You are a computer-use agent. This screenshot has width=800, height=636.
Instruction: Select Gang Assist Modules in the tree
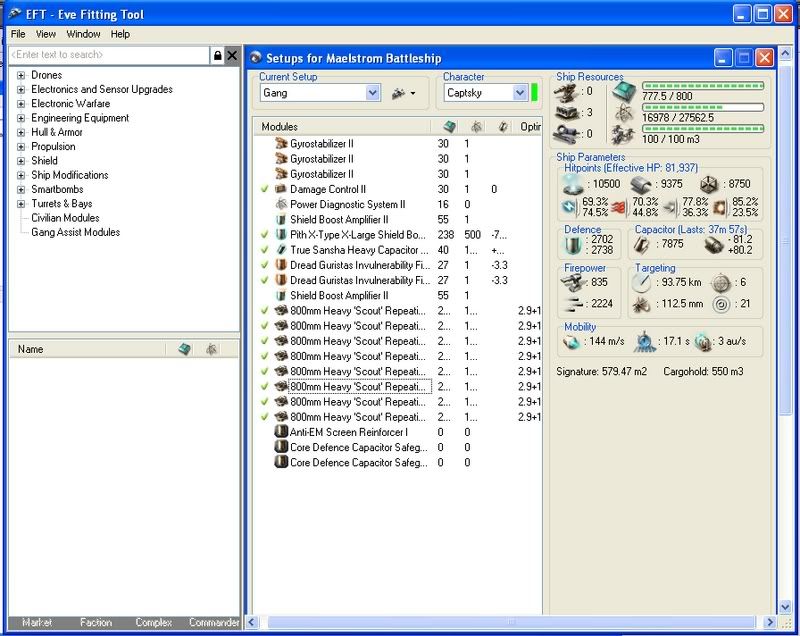click(76, 232)
